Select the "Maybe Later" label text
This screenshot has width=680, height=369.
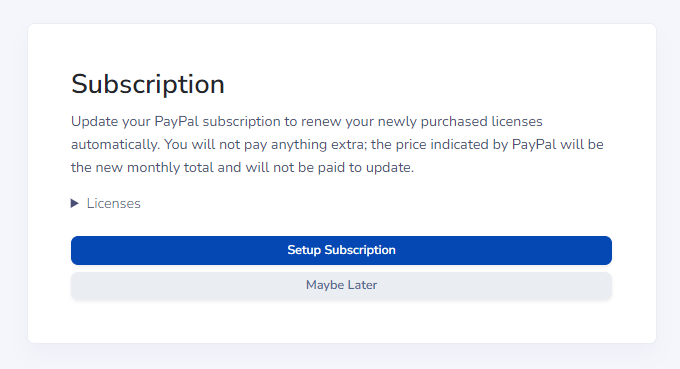click(341, 285)
